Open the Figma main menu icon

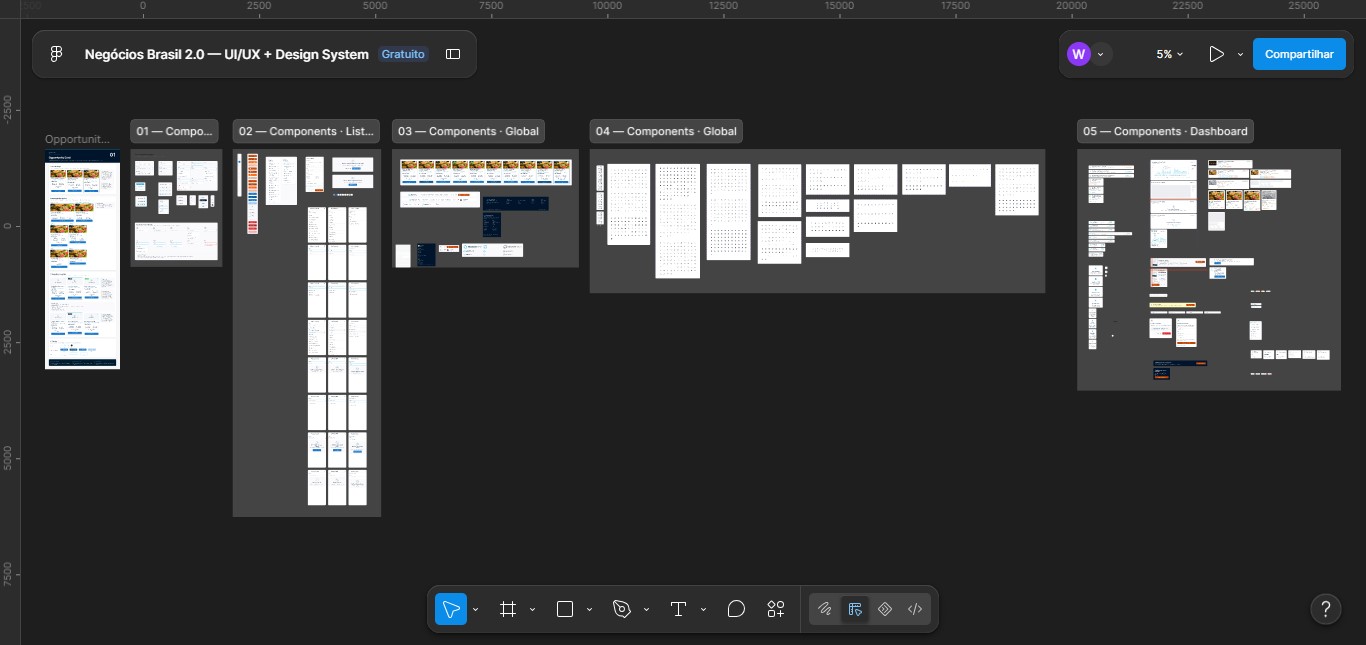click(57, 54)
